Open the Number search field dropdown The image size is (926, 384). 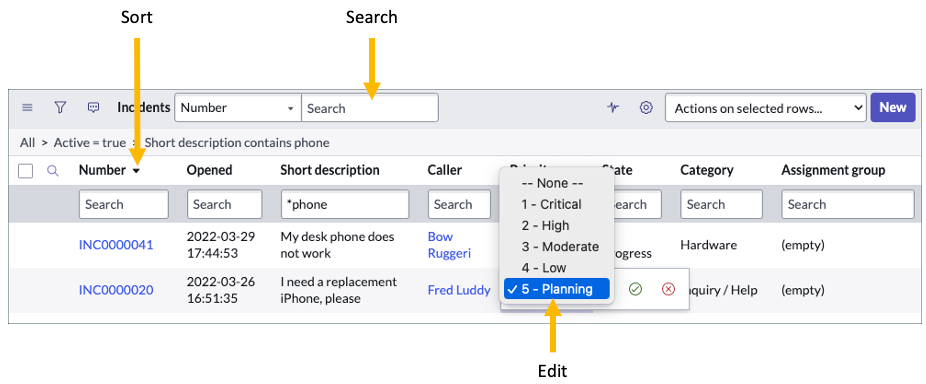(x=238, y=108)
